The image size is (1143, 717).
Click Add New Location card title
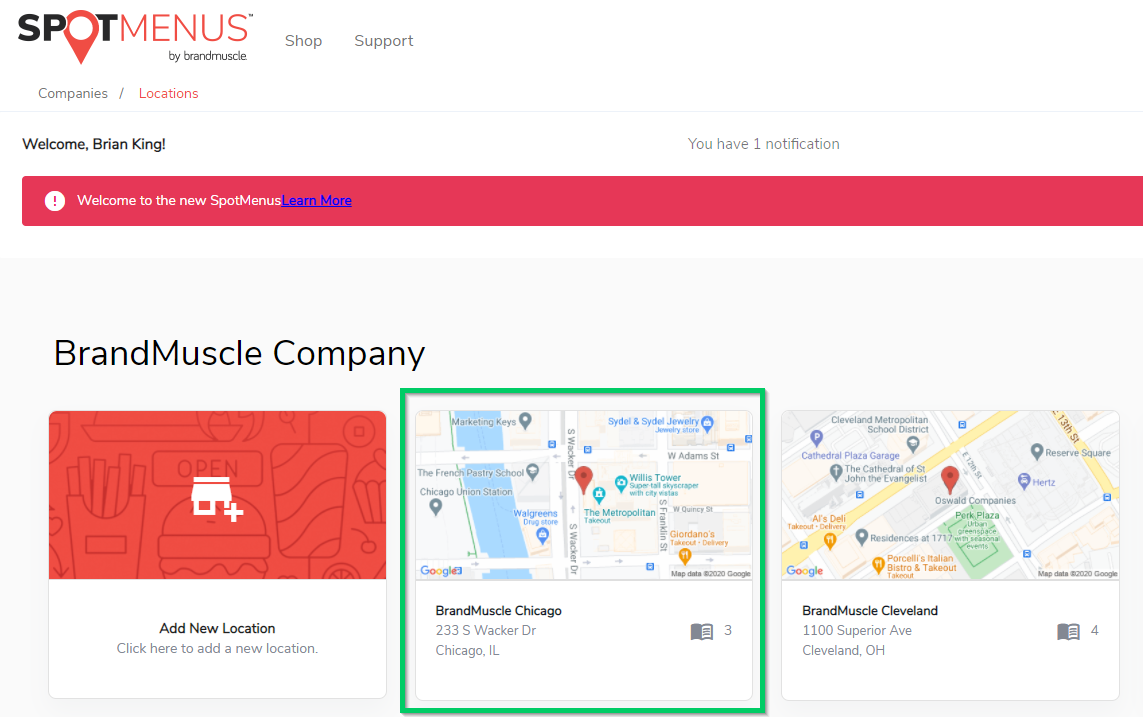217,628
